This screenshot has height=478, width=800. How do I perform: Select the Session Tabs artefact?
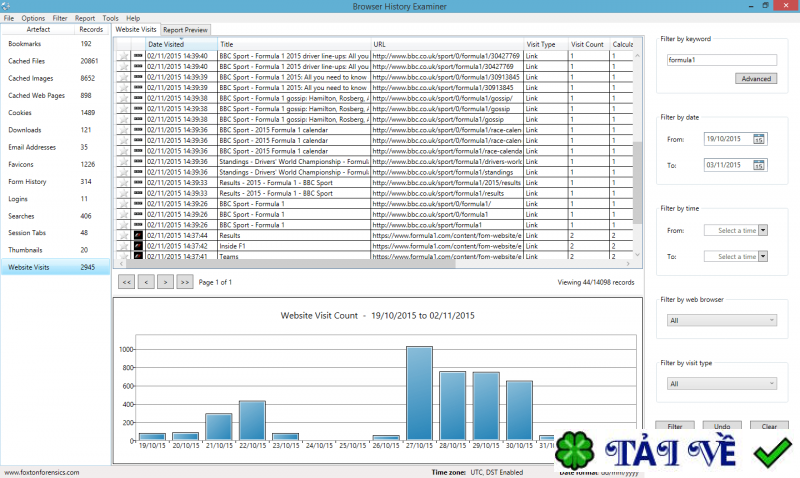pyautogui.click(x=55, y=233)
